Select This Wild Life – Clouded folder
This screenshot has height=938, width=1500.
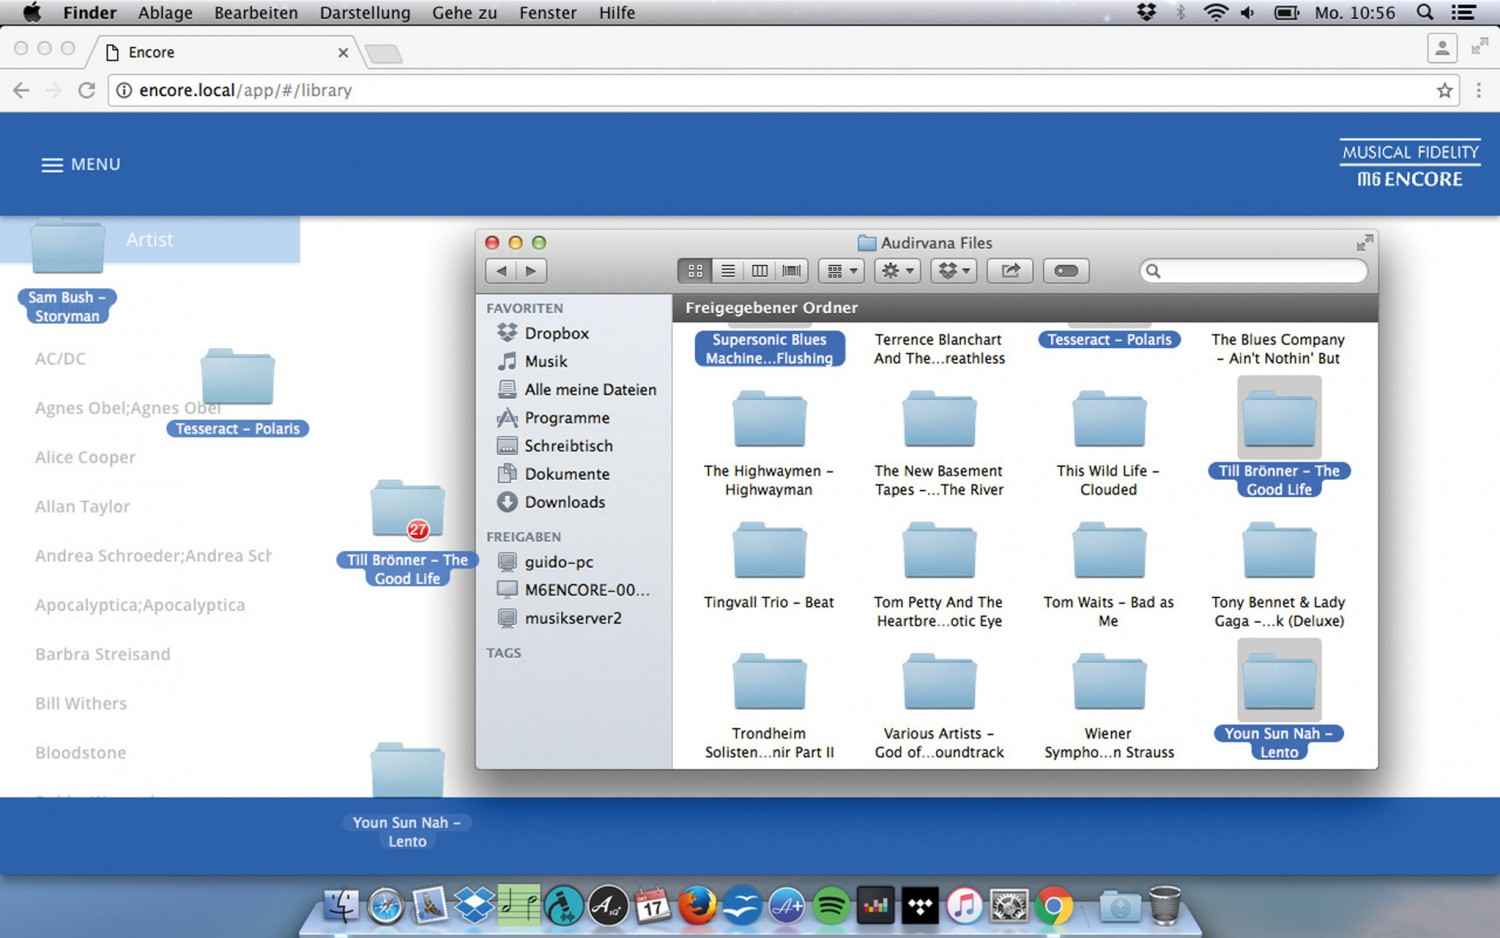[x=1109, y=442]
